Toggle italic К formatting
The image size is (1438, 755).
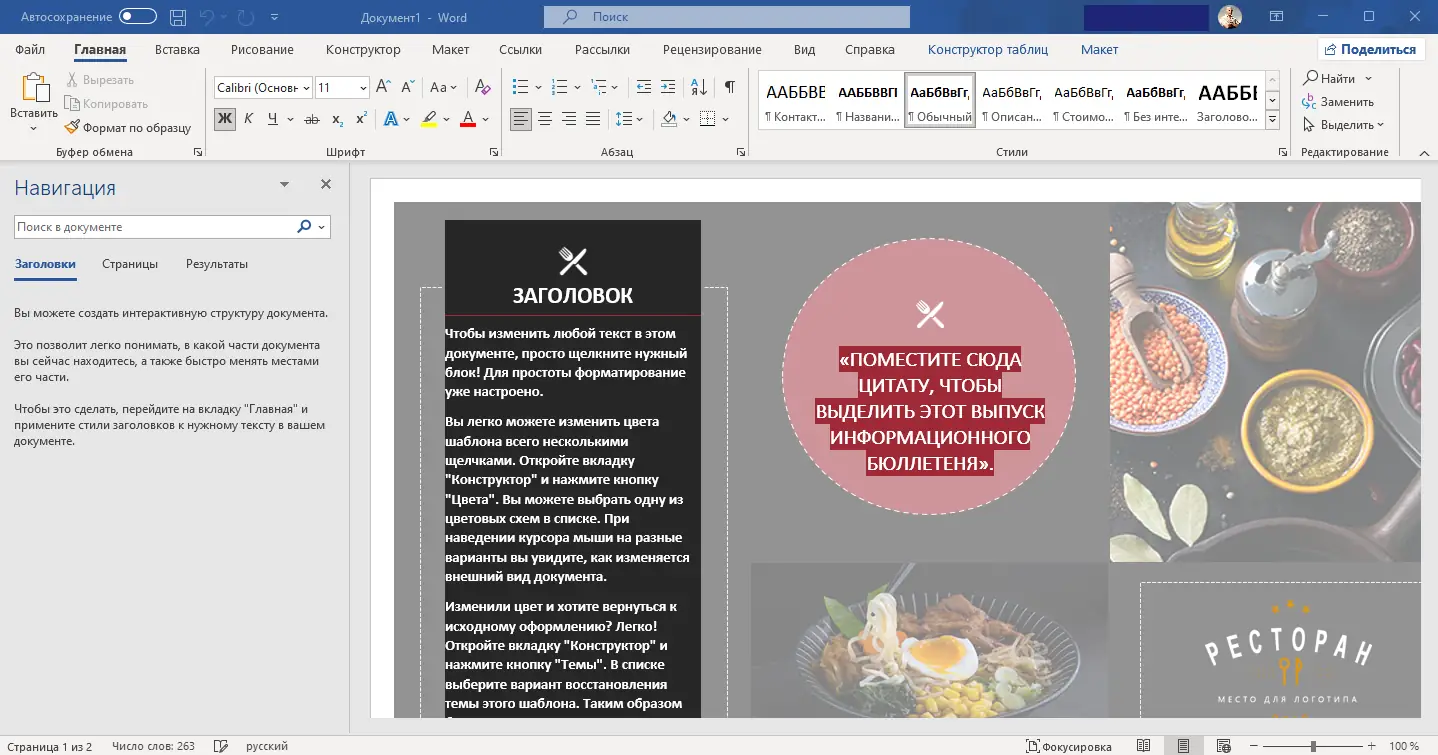click(x=248, y=119)
